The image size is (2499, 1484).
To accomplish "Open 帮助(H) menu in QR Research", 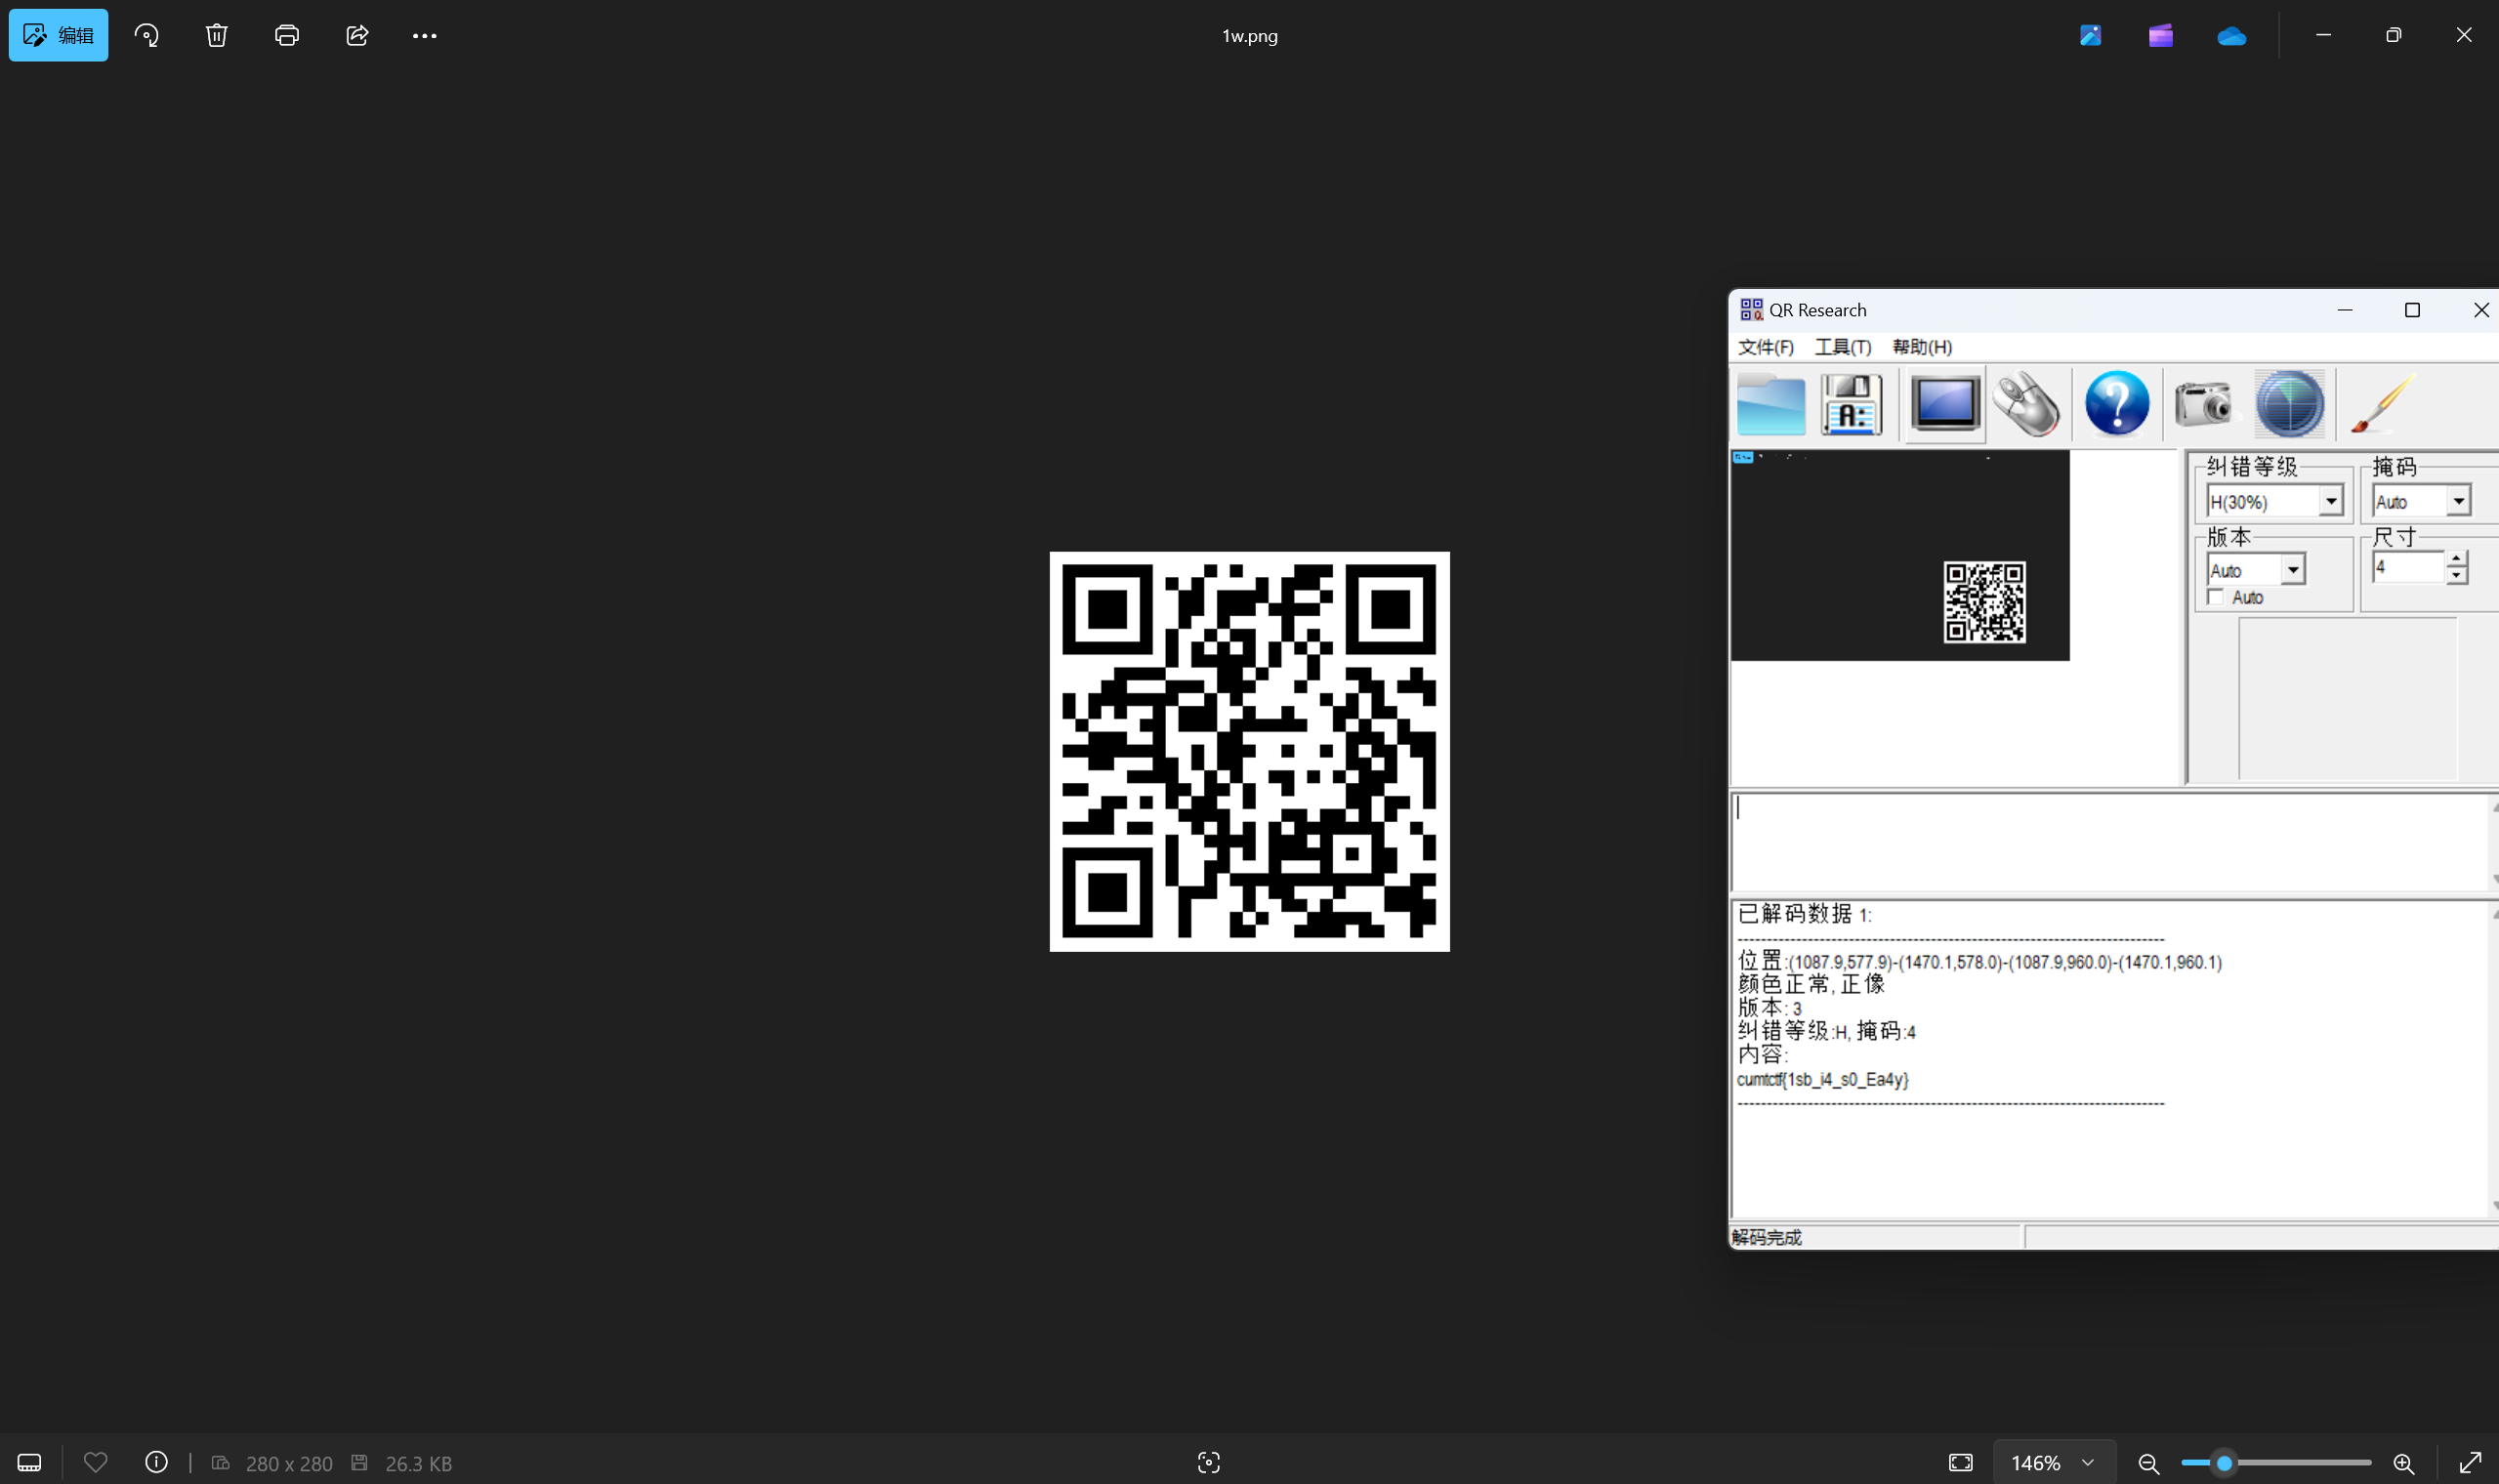I will tap(1921, 347).
